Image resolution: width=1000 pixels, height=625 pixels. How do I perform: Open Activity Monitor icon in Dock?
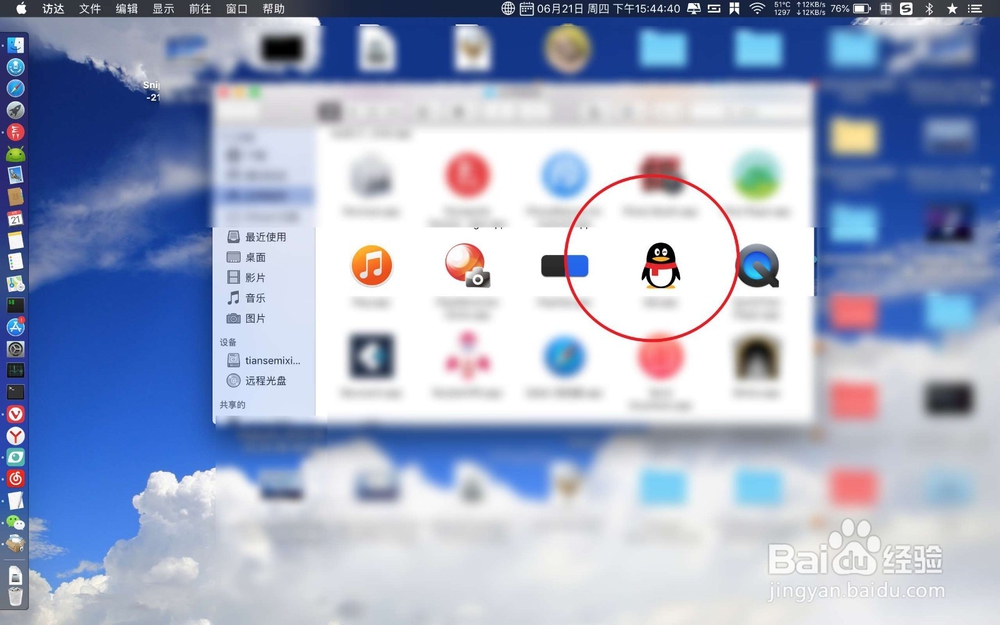(15, 371)
